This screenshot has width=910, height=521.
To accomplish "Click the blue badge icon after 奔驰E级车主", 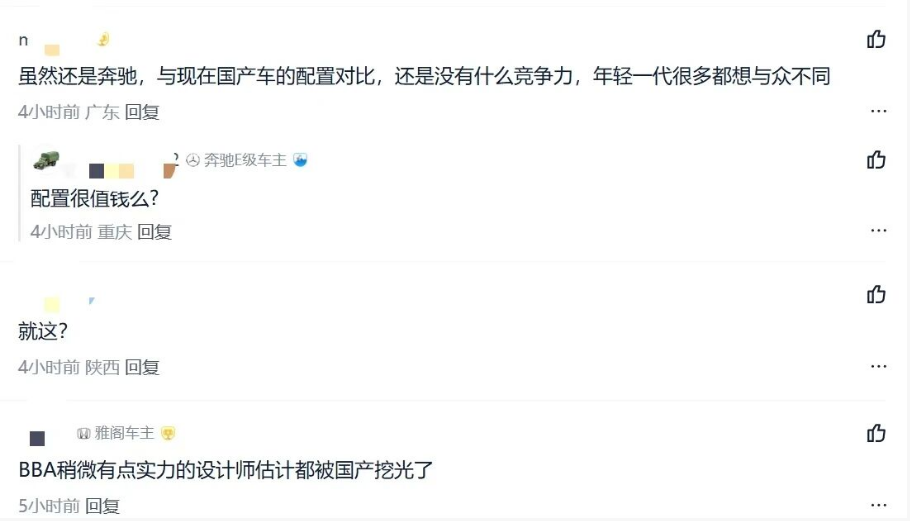I will [300, 160].
